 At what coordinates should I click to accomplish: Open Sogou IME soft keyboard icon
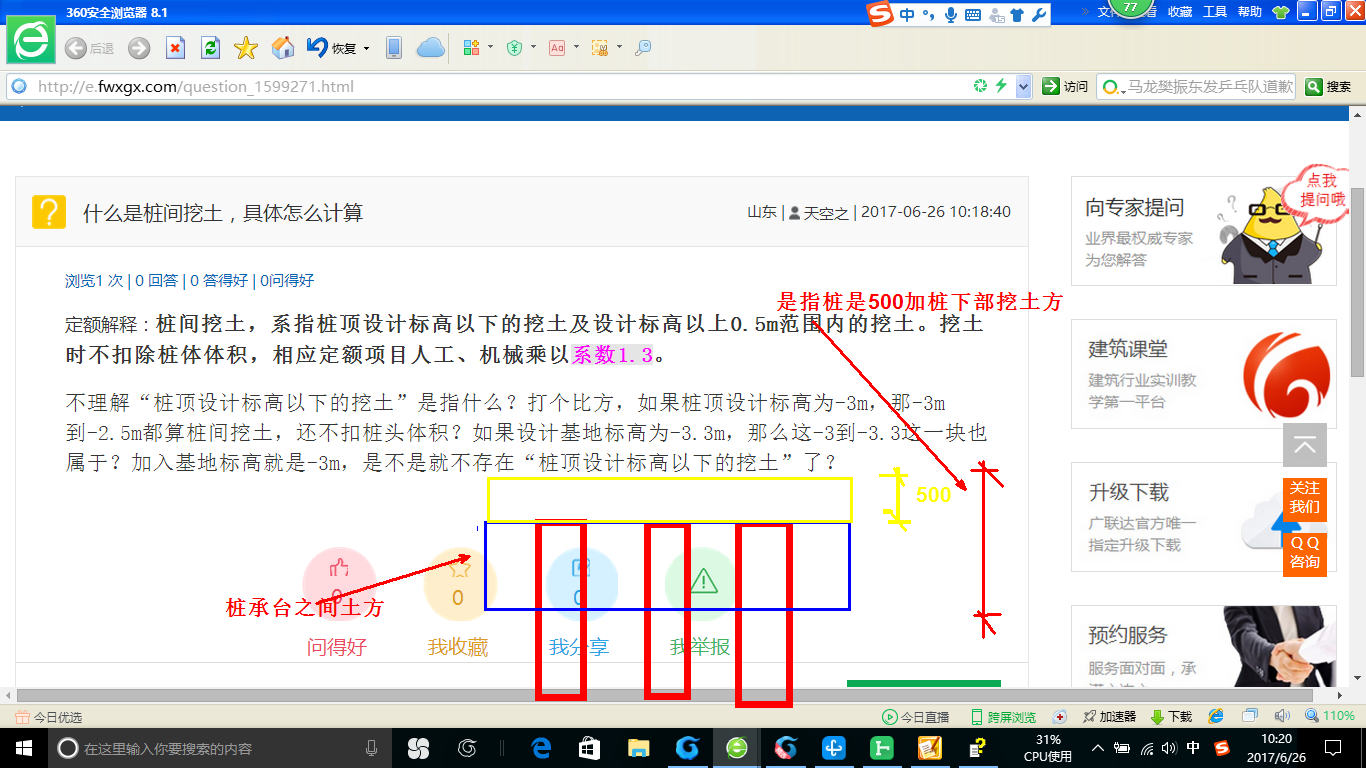point(972,15)
